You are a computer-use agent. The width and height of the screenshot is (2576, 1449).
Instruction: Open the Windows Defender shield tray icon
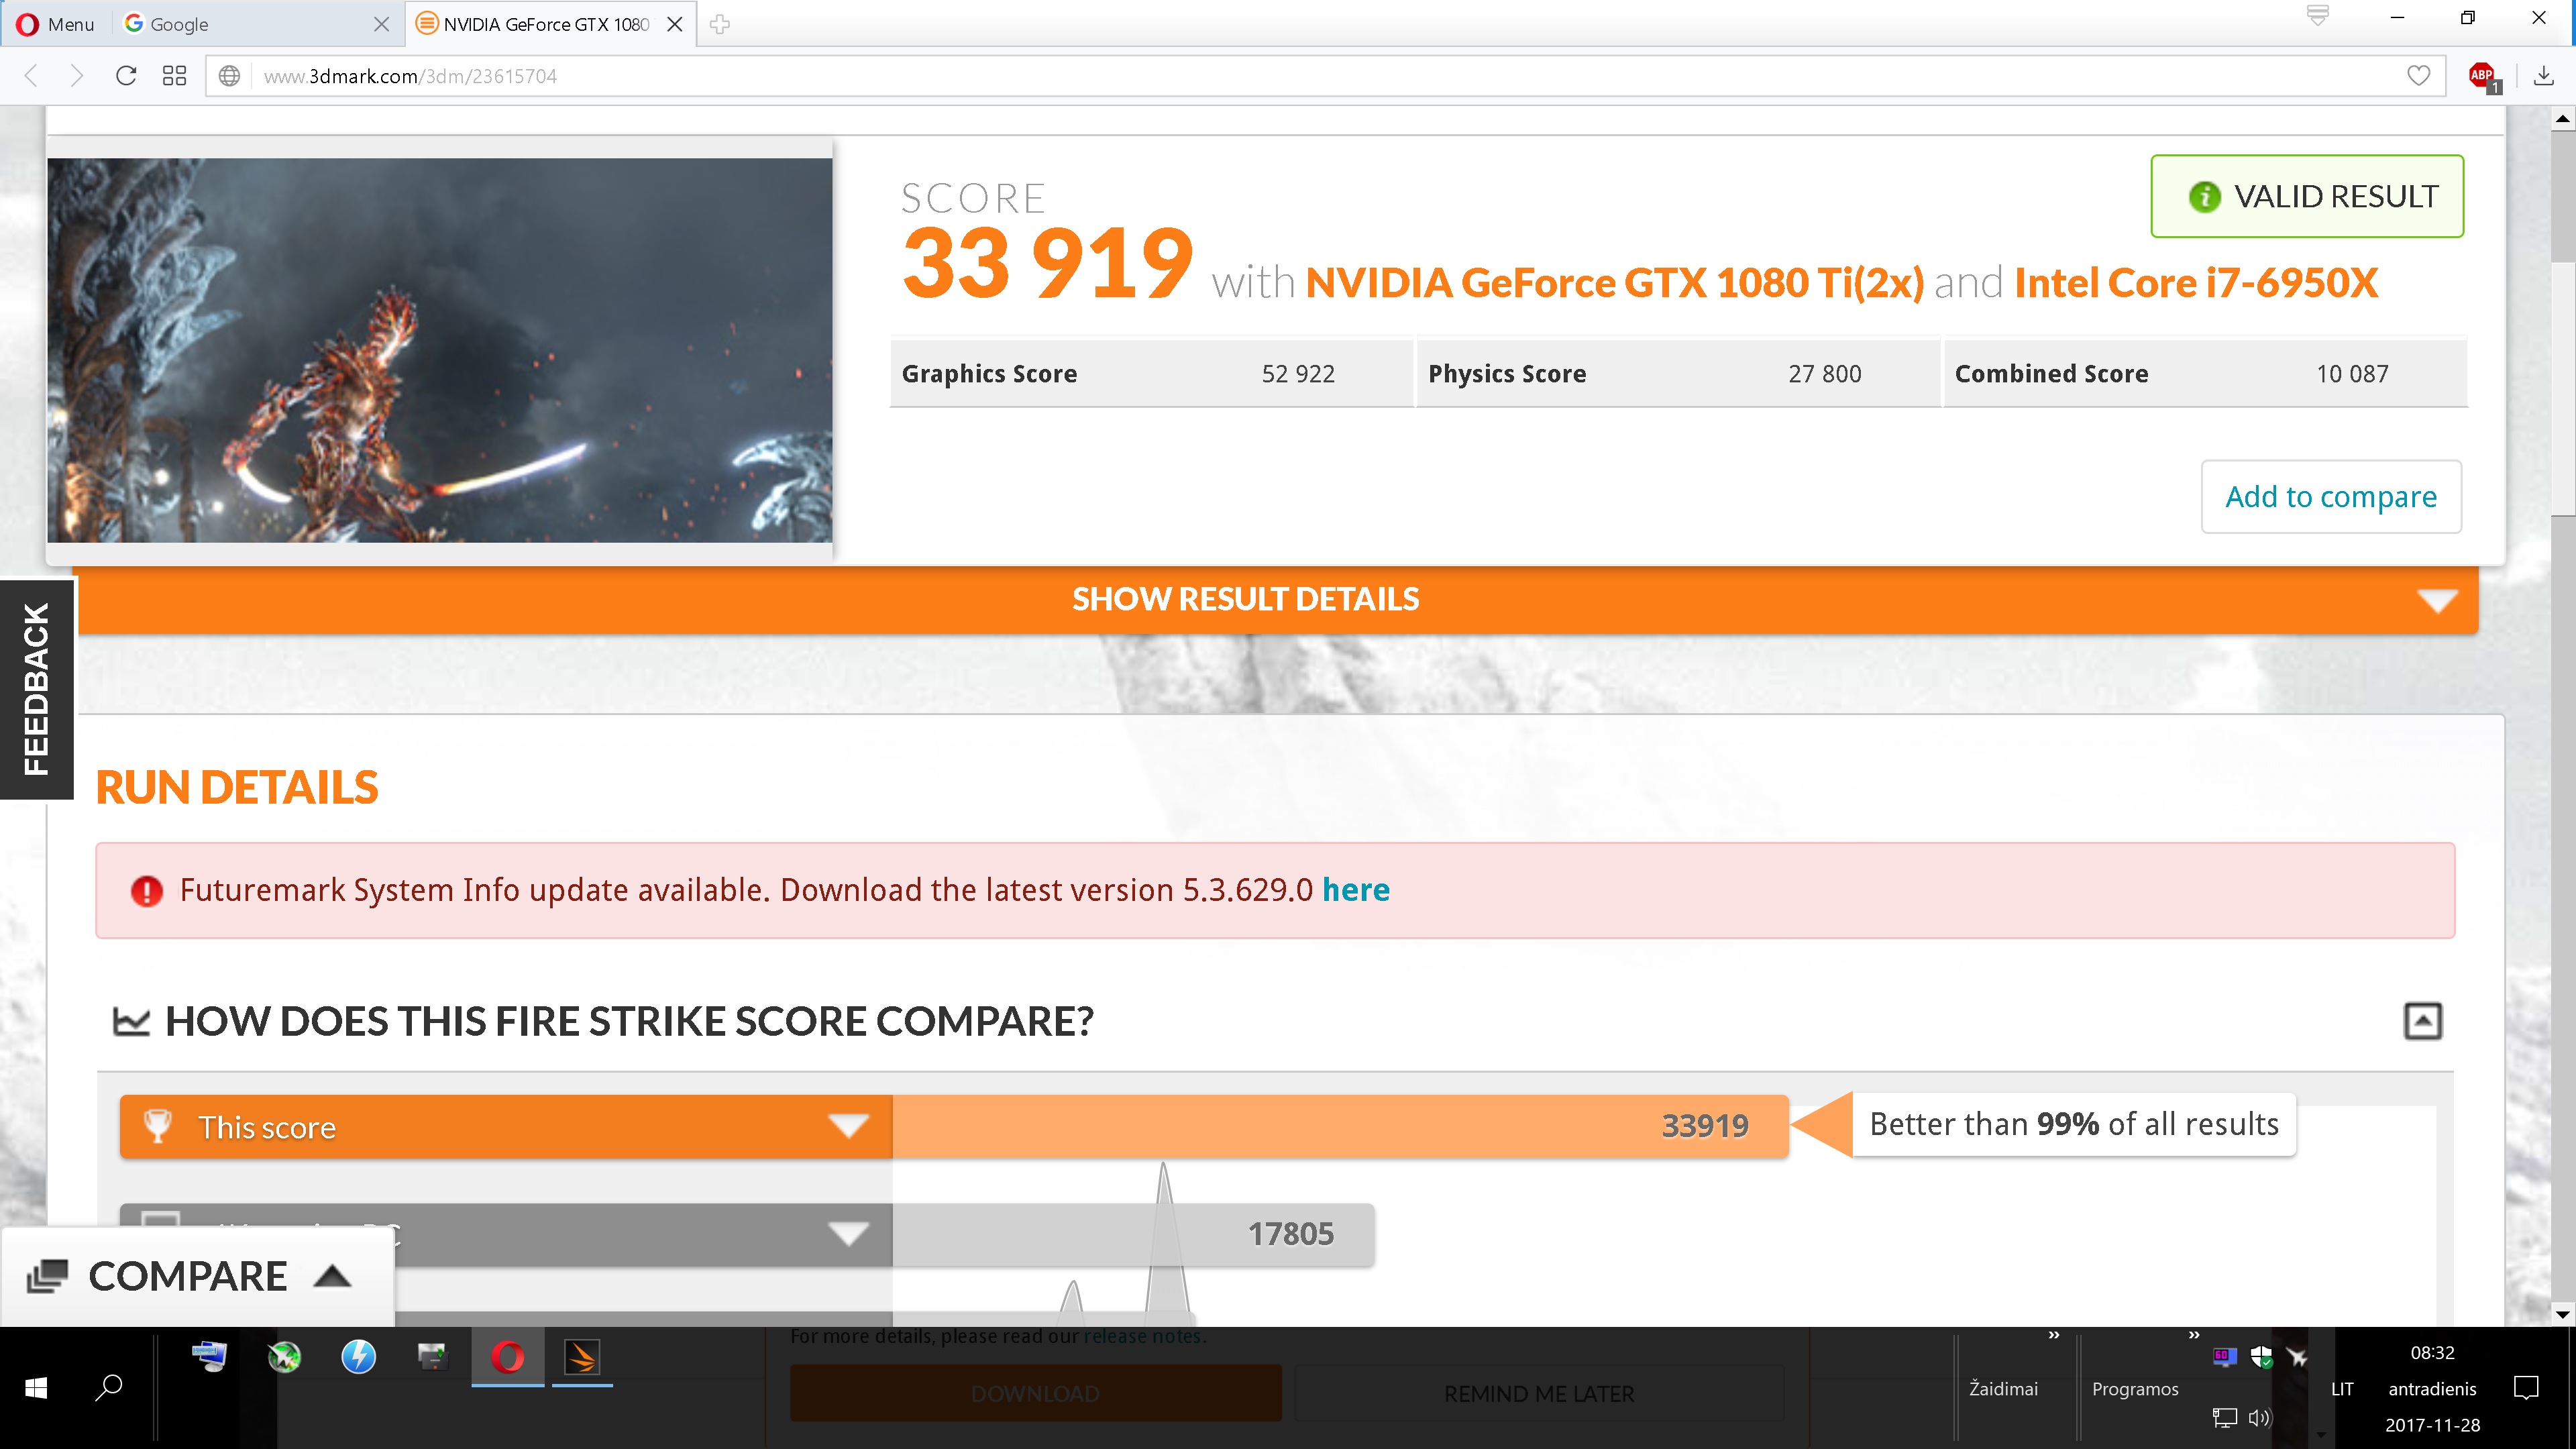2261,1357
